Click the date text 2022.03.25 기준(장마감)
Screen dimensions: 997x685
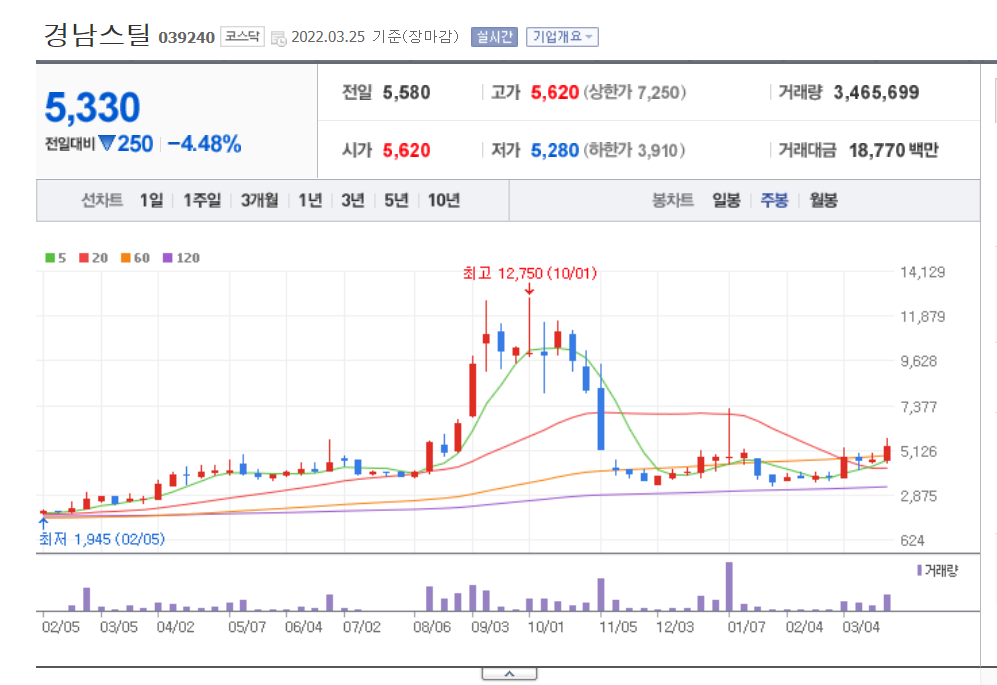375,37
